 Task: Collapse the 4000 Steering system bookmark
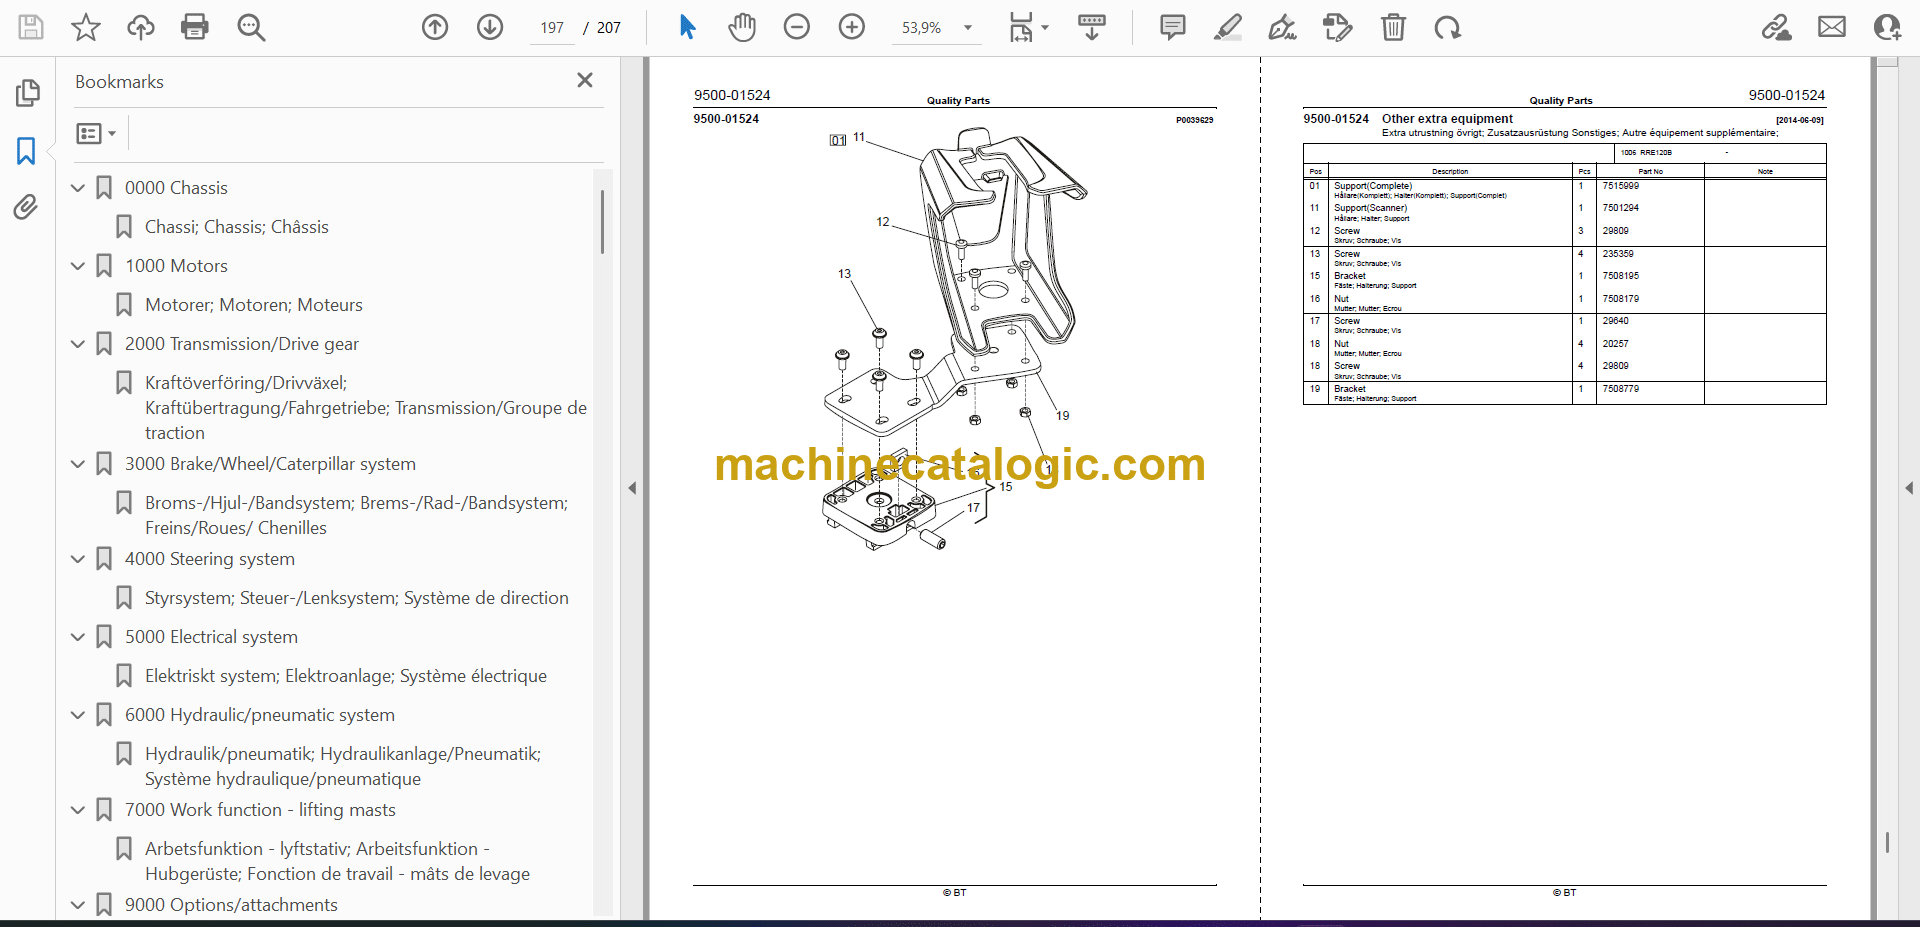78,559
